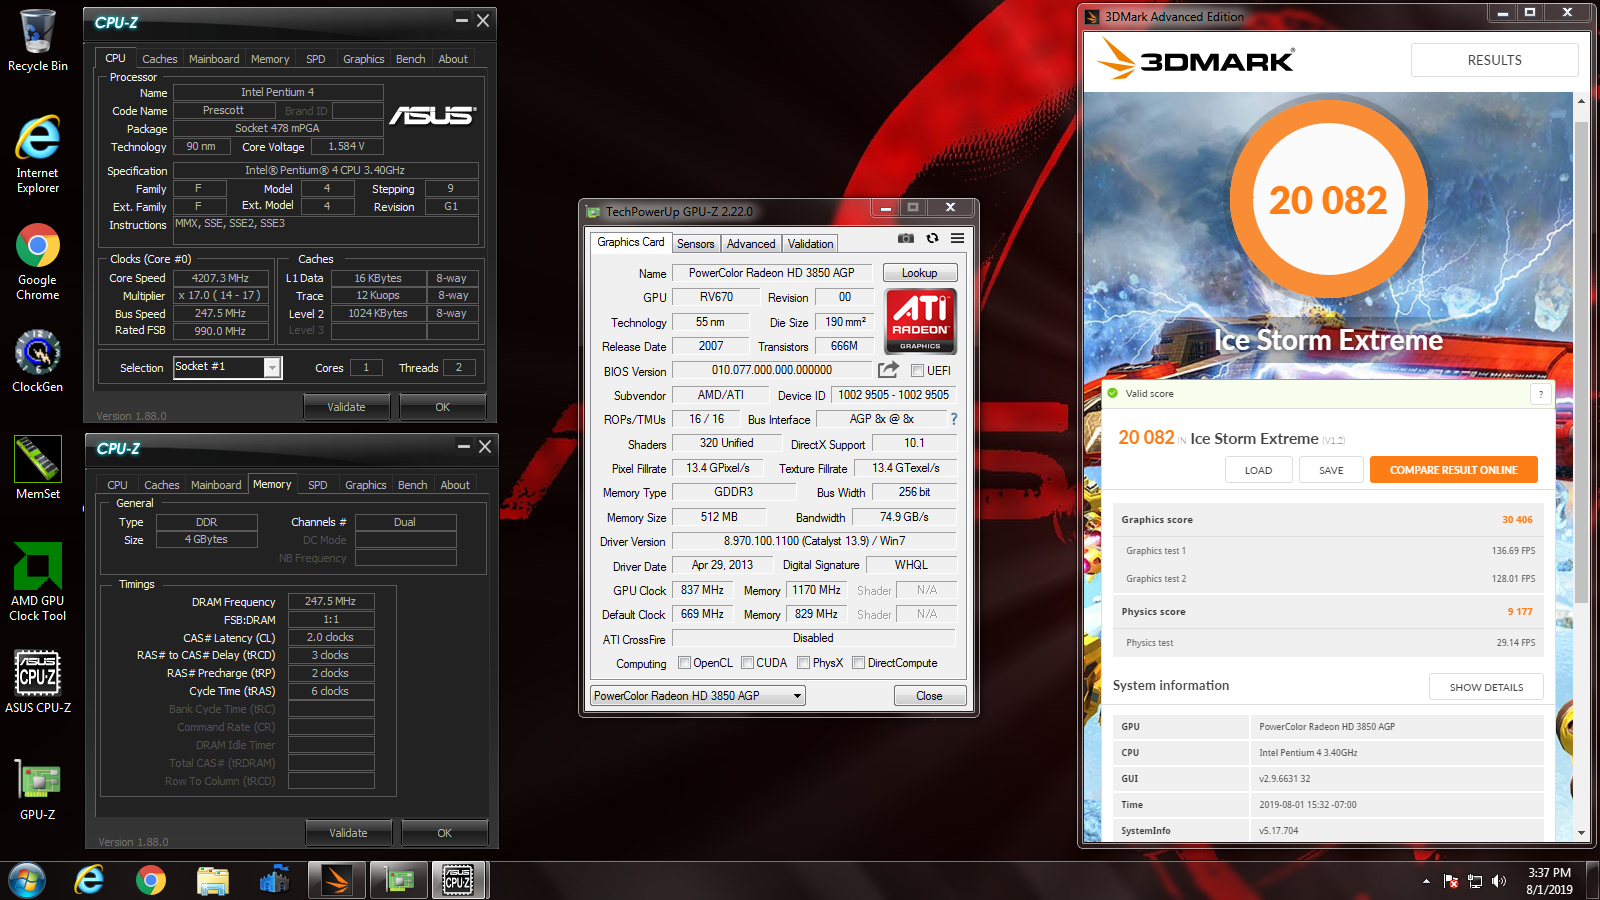Click the 3DMark valid score help icon

coord(1540,394)
